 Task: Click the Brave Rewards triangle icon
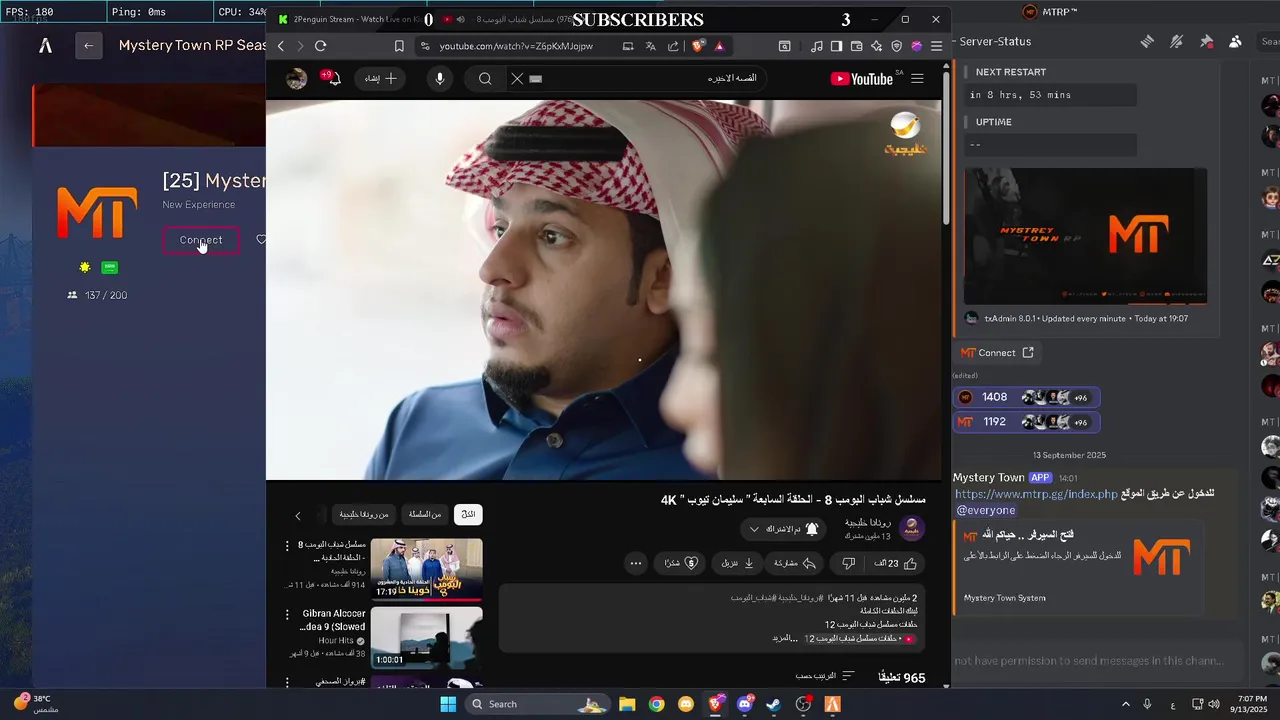click(719, 46)
